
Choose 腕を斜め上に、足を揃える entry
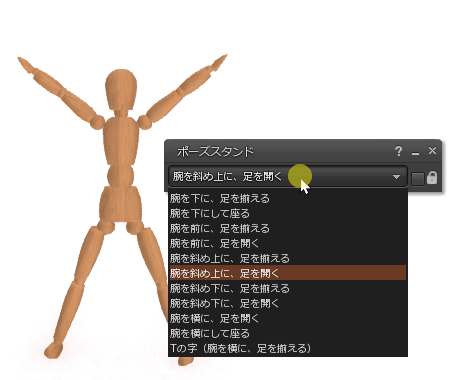288,258
